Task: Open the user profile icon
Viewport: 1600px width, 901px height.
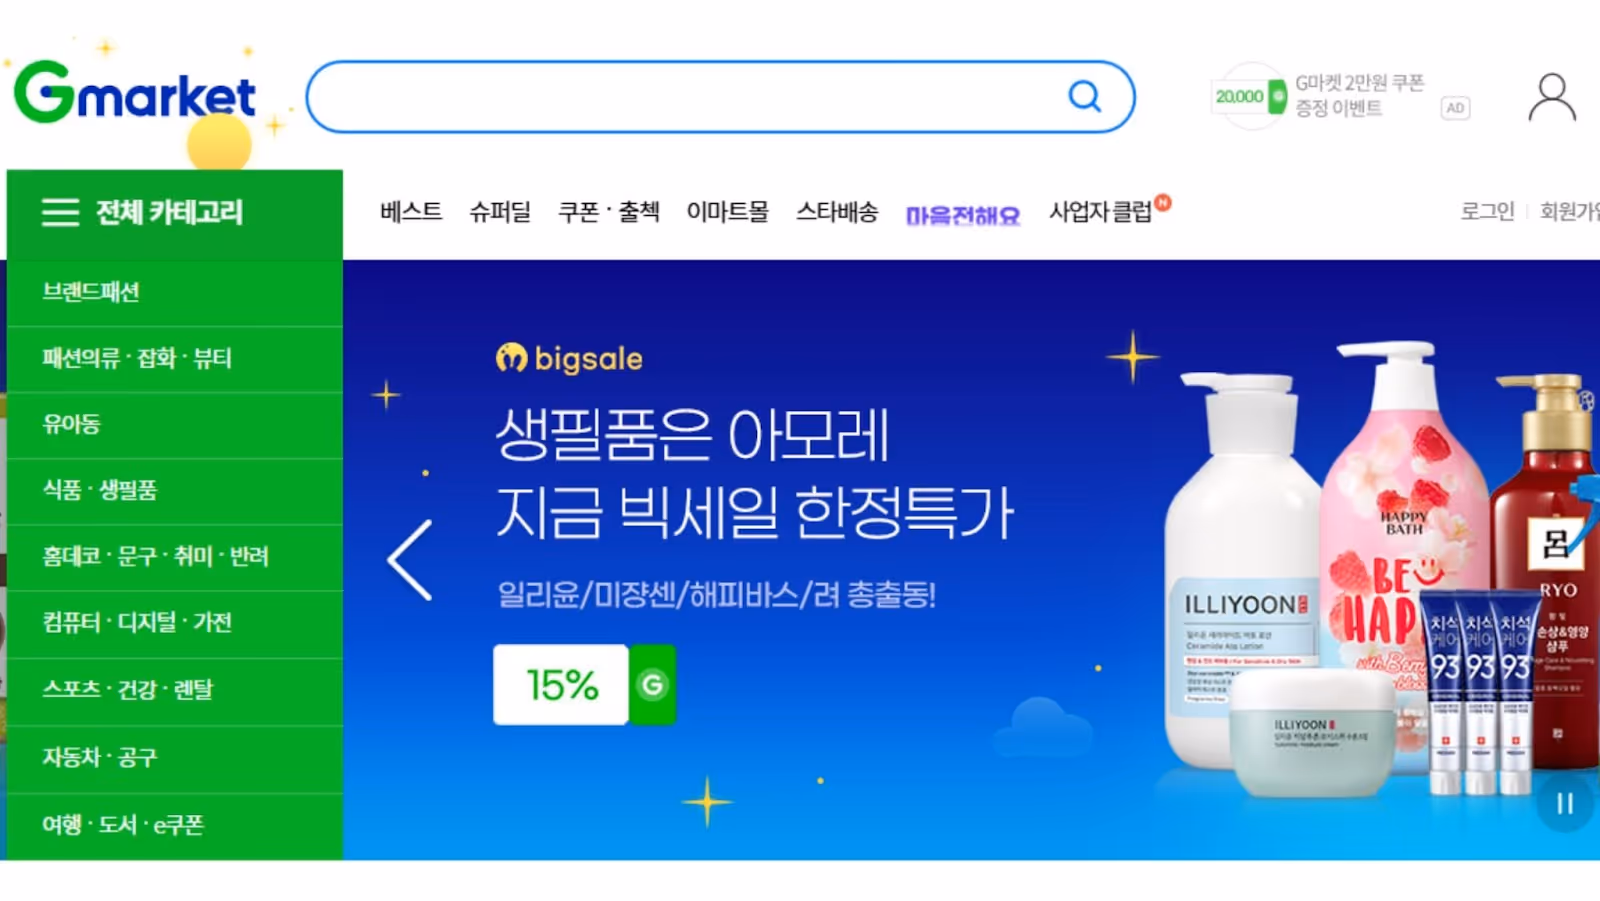Action: click(x=1552, y=97)
